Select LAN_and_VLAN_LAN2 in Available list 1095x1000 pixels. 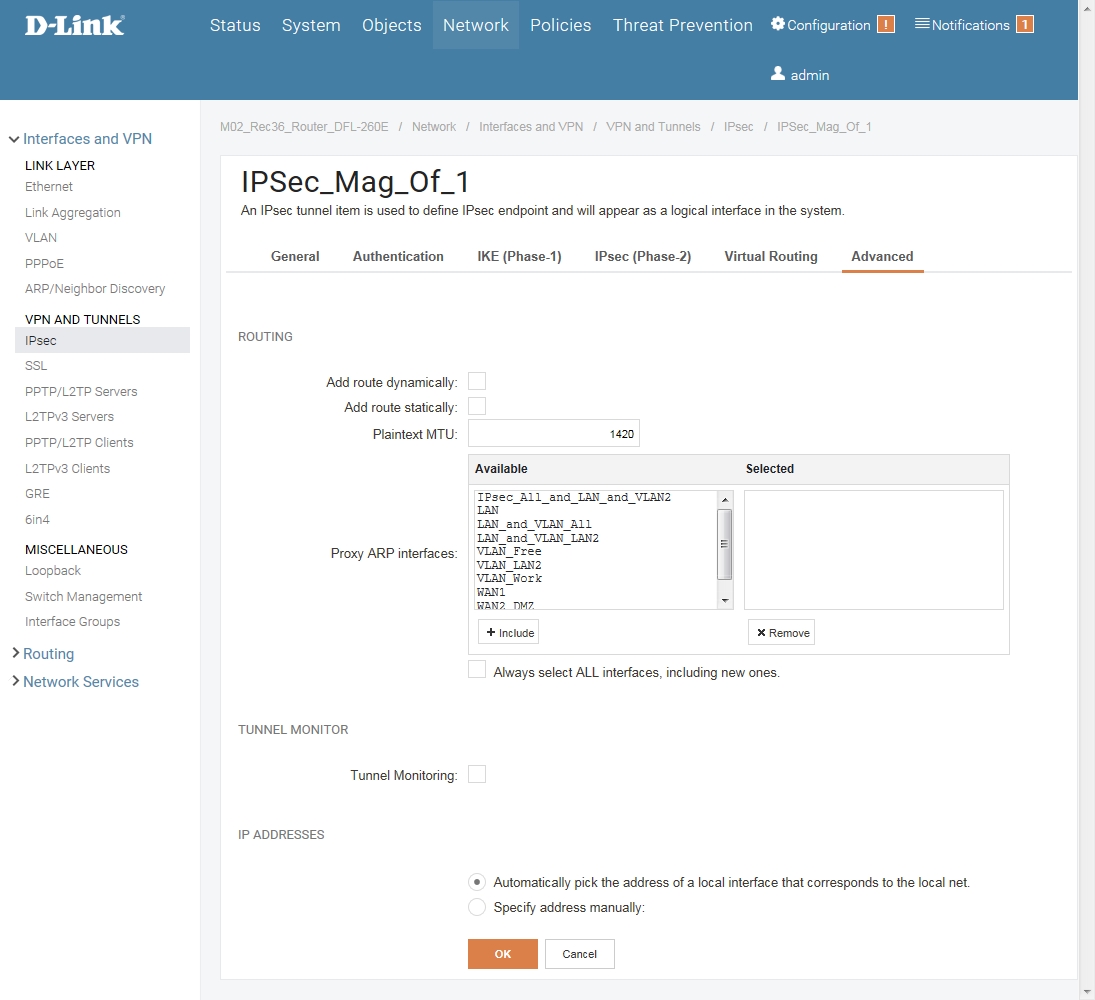pos(538,538)
